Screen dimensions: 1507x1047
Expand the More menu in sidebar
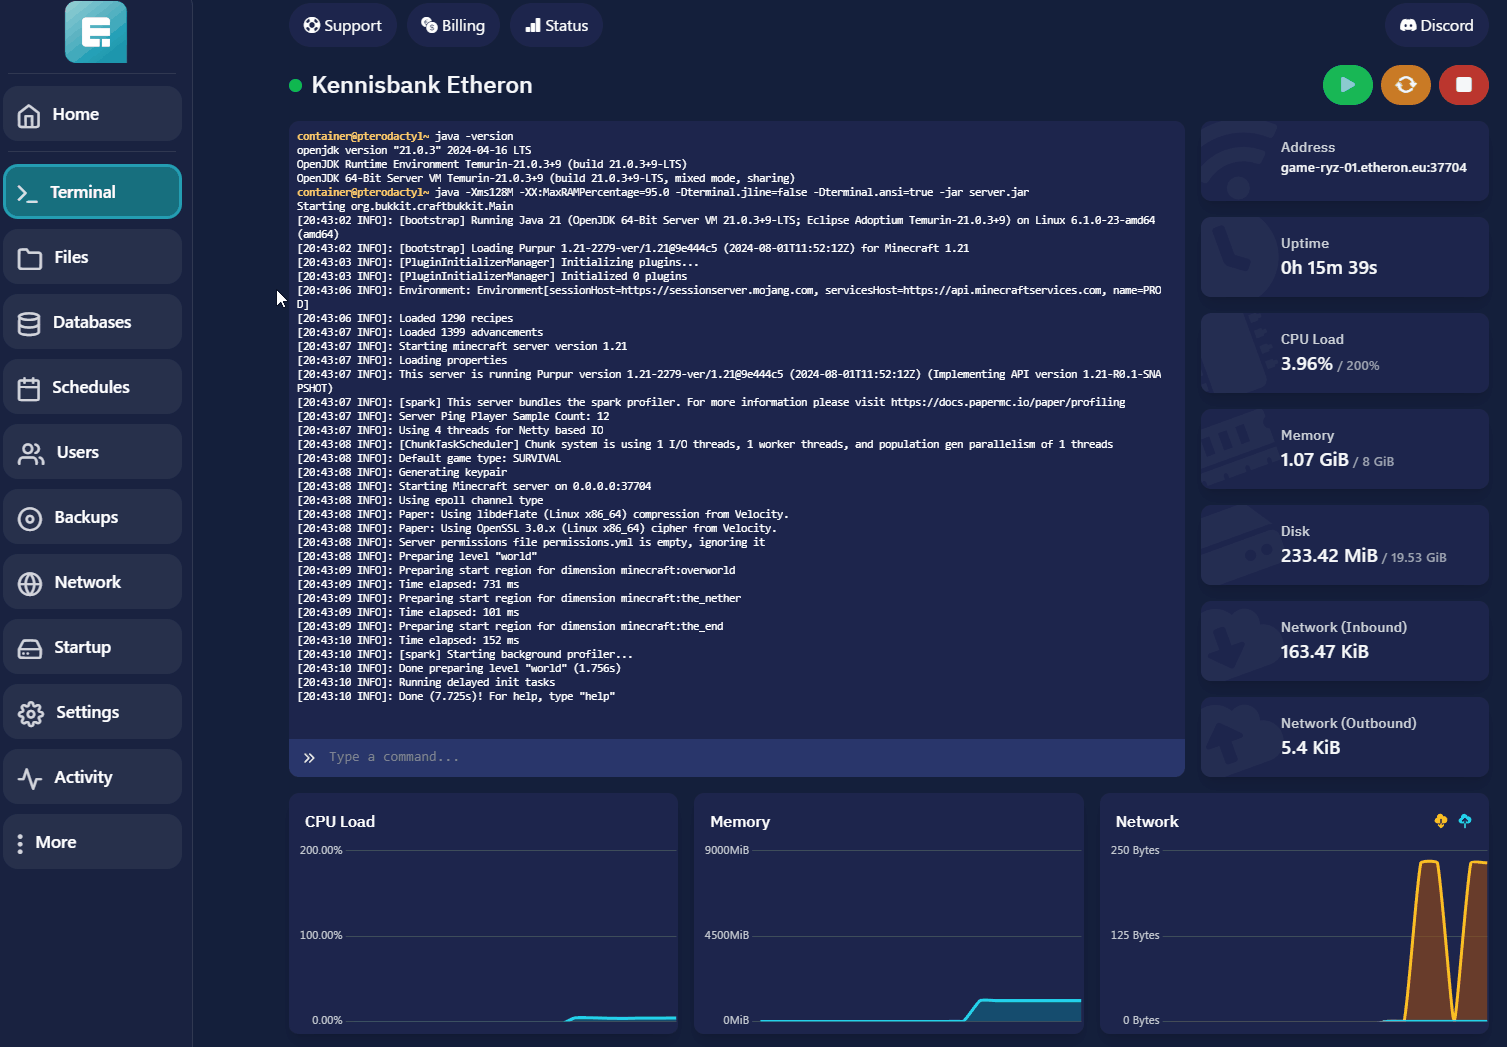pyautogui.click(x=92, y=842)
